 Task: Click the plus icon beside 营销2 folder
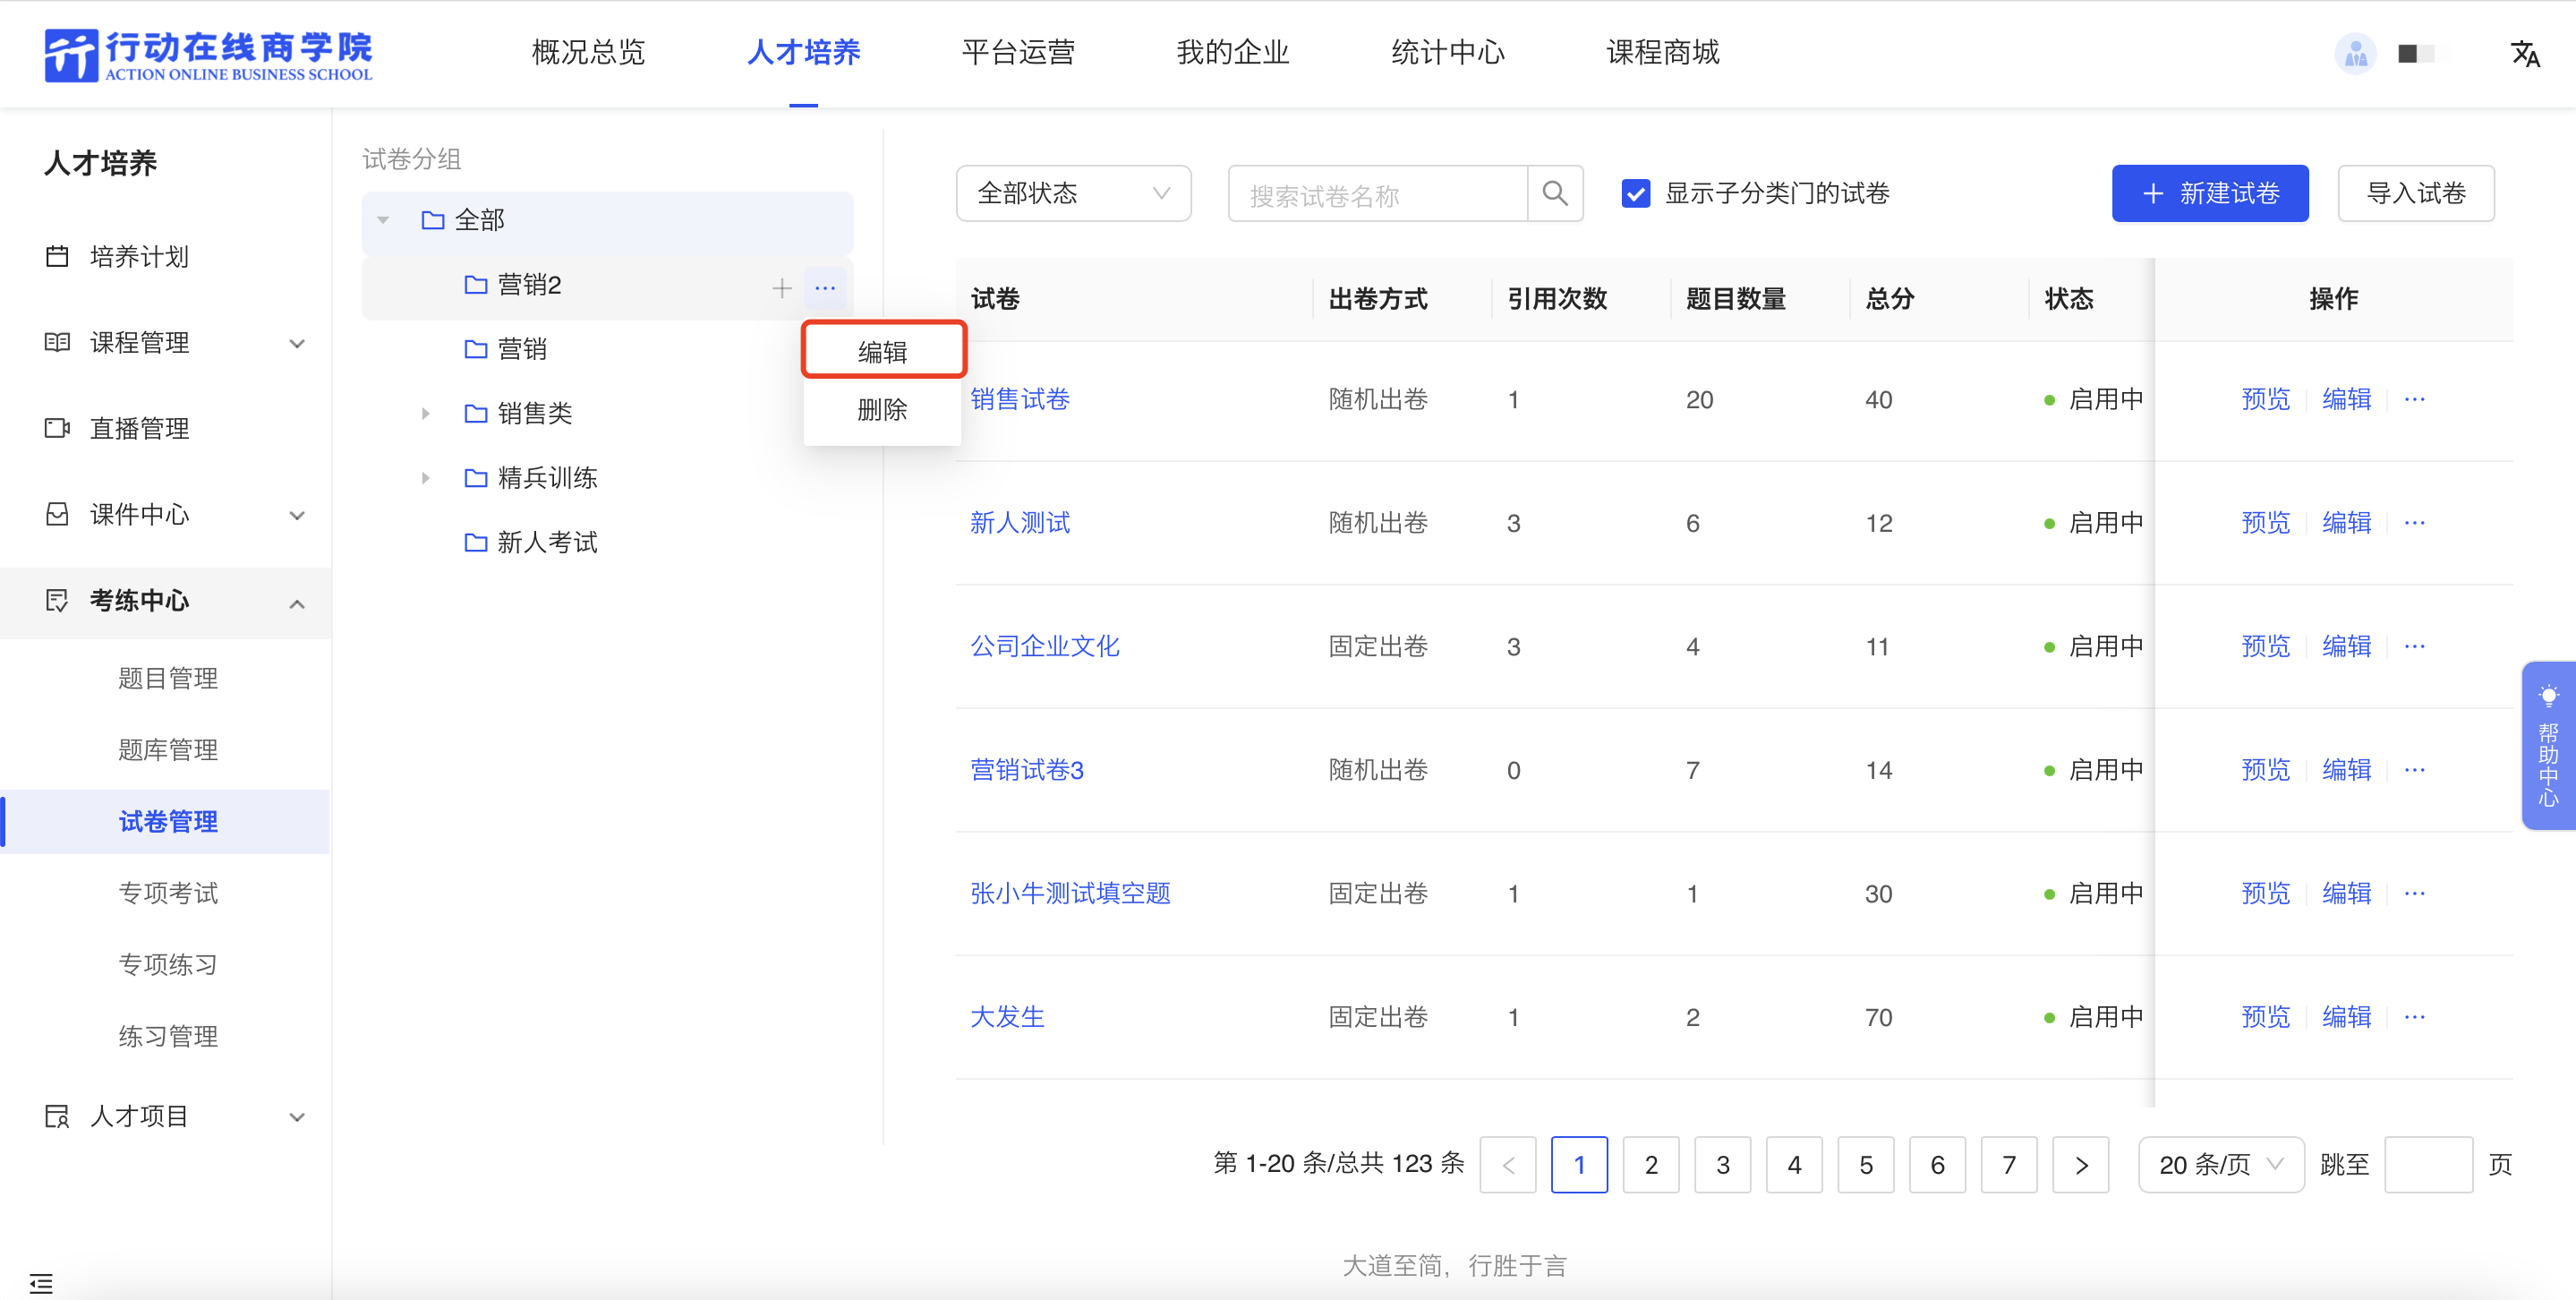(781, 288)
